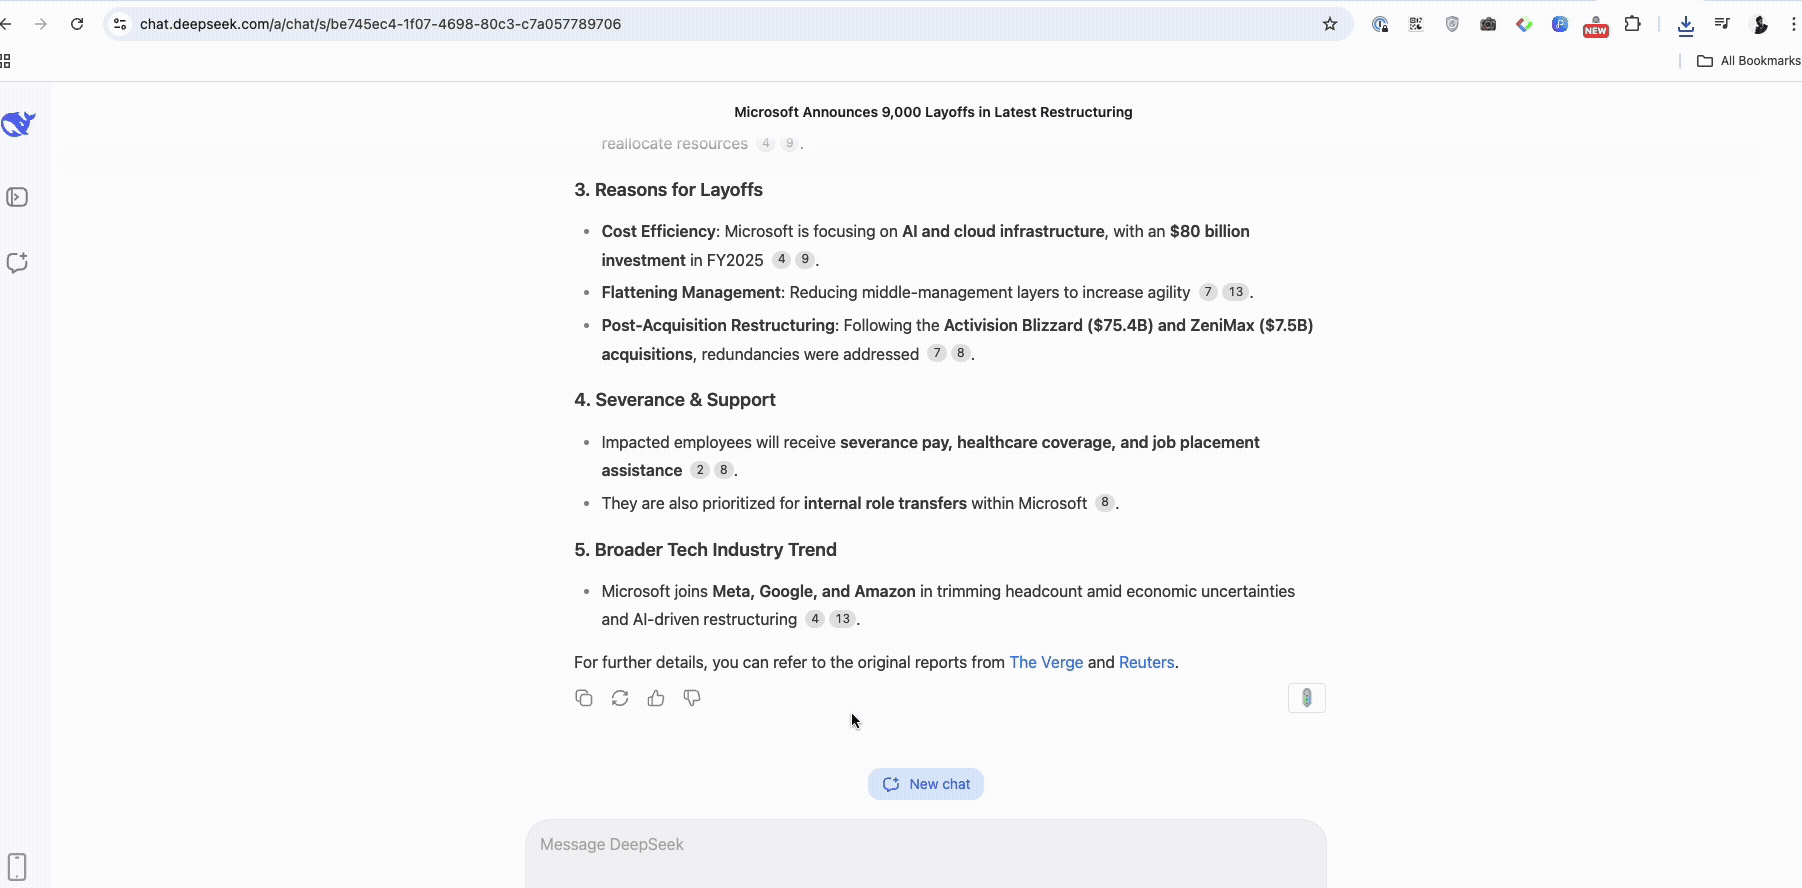This screenshot has height=888, width=1802.
Task: Open citation 4 on Cost Efficiency bullet
Action: tap(782, 259)
